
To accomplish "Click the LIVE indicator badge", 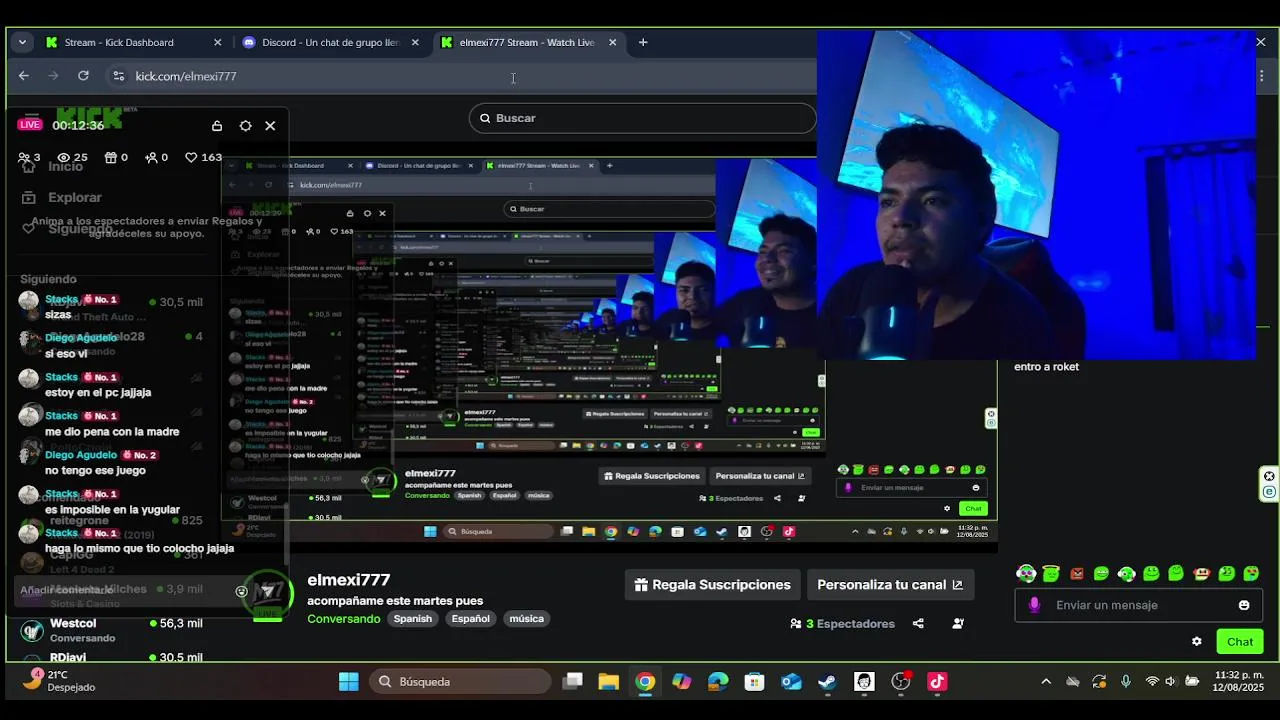I will (x=30, y=125).
